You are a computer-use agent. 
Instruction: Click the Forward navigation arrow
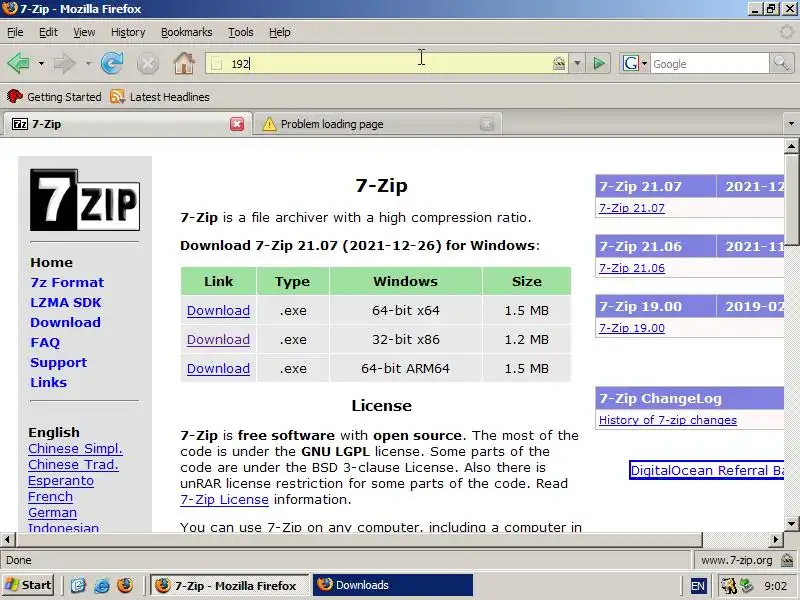(64, 64)
